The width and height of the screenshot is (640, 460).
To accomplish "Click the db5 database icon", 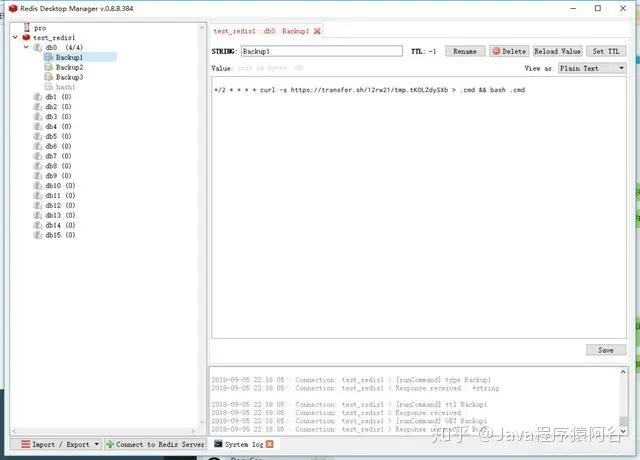I will tap(38, 136).
